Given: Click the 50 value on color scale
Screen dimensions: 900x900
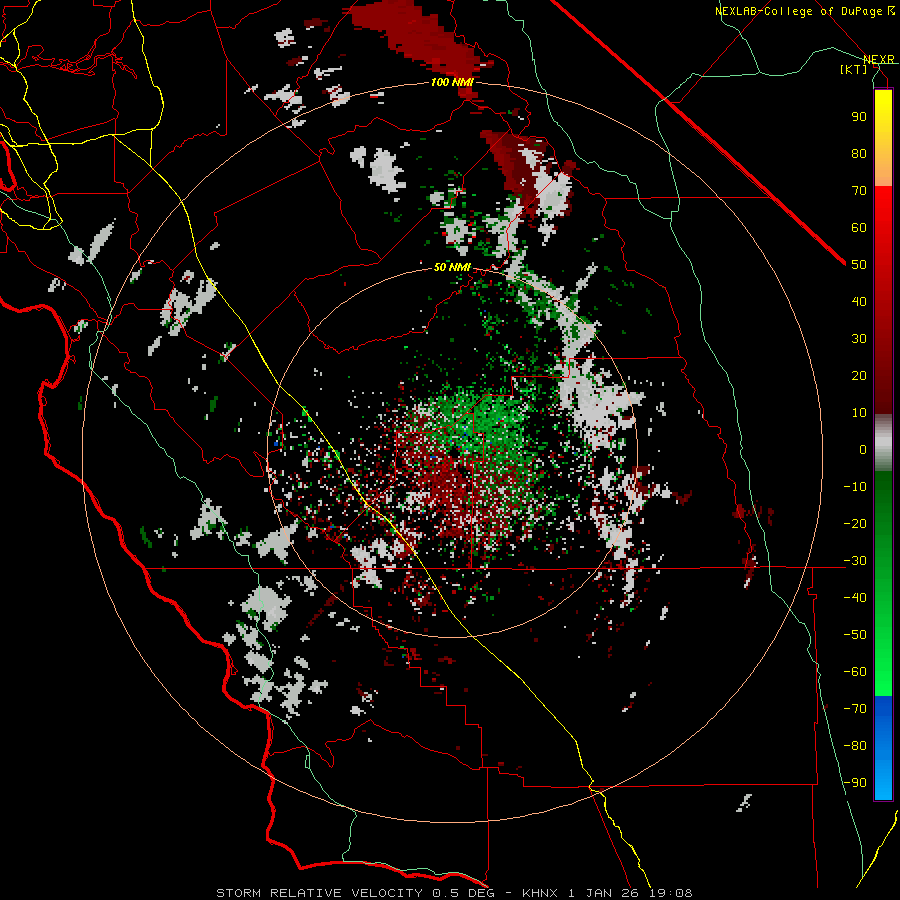Looking at the screenshot, I should pyautogui.click(x=859, y=265).
